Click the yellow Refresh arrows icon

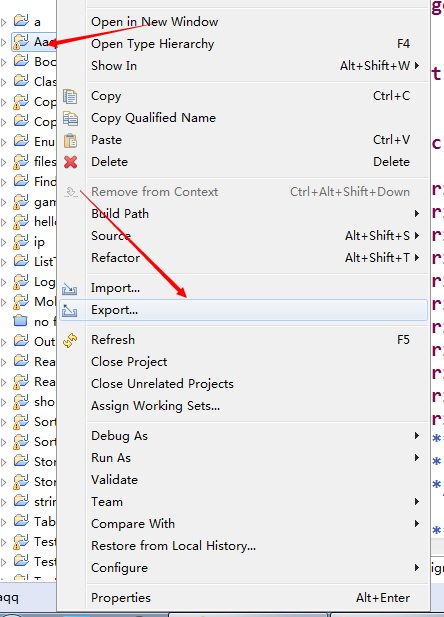point(70,340)
